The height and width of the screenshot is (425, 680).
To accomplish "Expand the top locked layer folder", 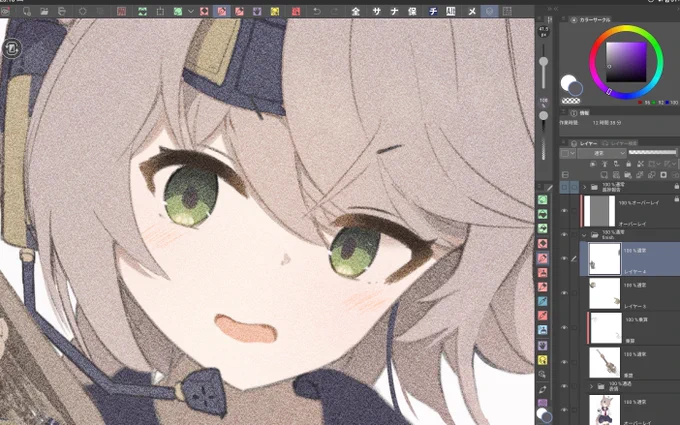I will (x=585, y=187).
